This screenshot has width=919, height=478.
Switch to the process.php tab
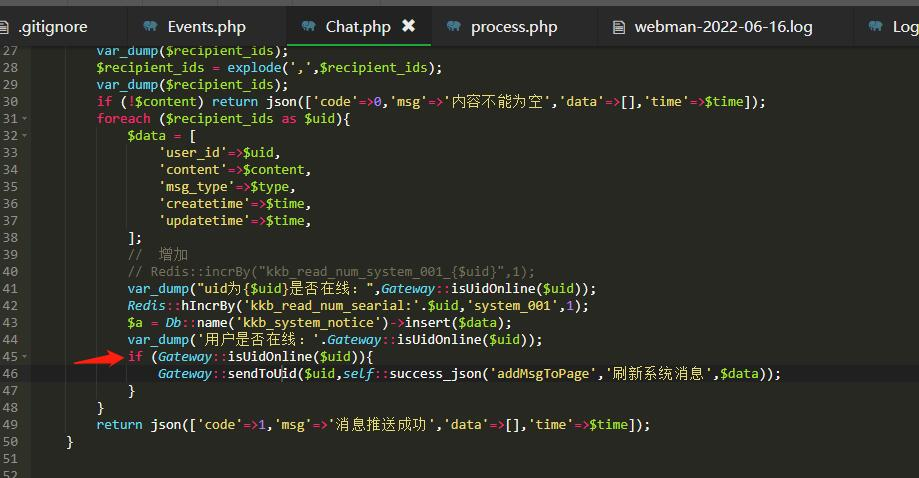pyautogui.click(x=514, y=27)
